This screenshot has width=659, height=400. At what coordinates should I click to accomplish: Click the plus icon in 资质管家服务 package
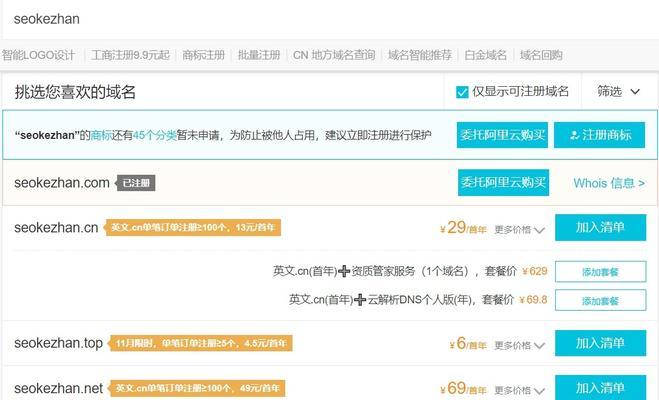[344, 271]
